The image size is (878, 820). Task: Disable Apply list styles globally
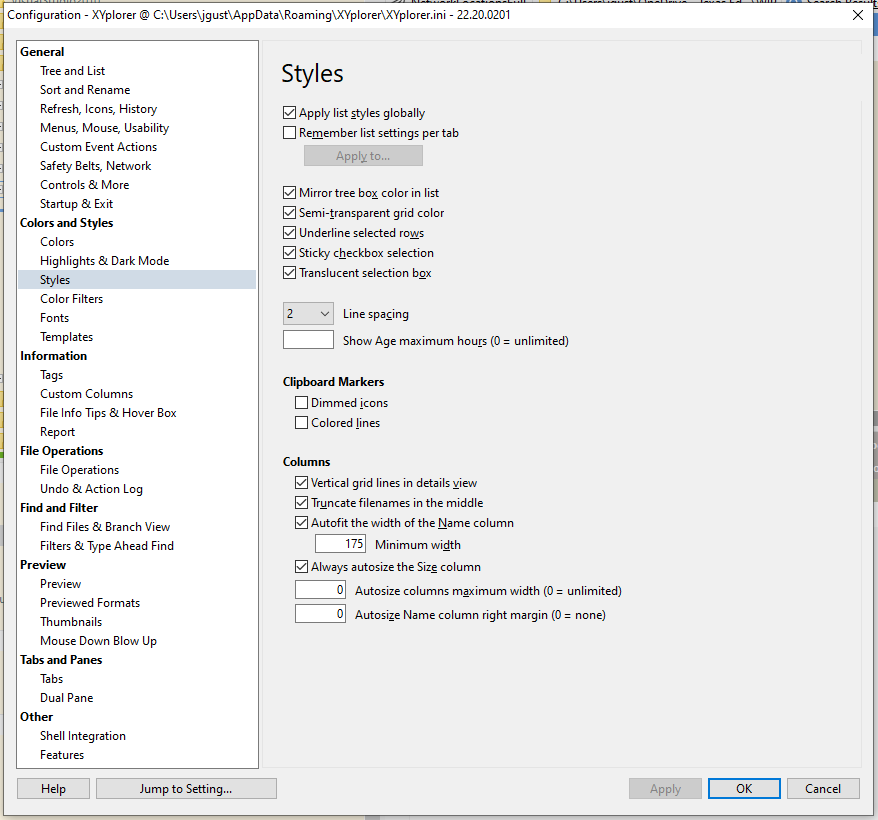[x=290, y=112]
